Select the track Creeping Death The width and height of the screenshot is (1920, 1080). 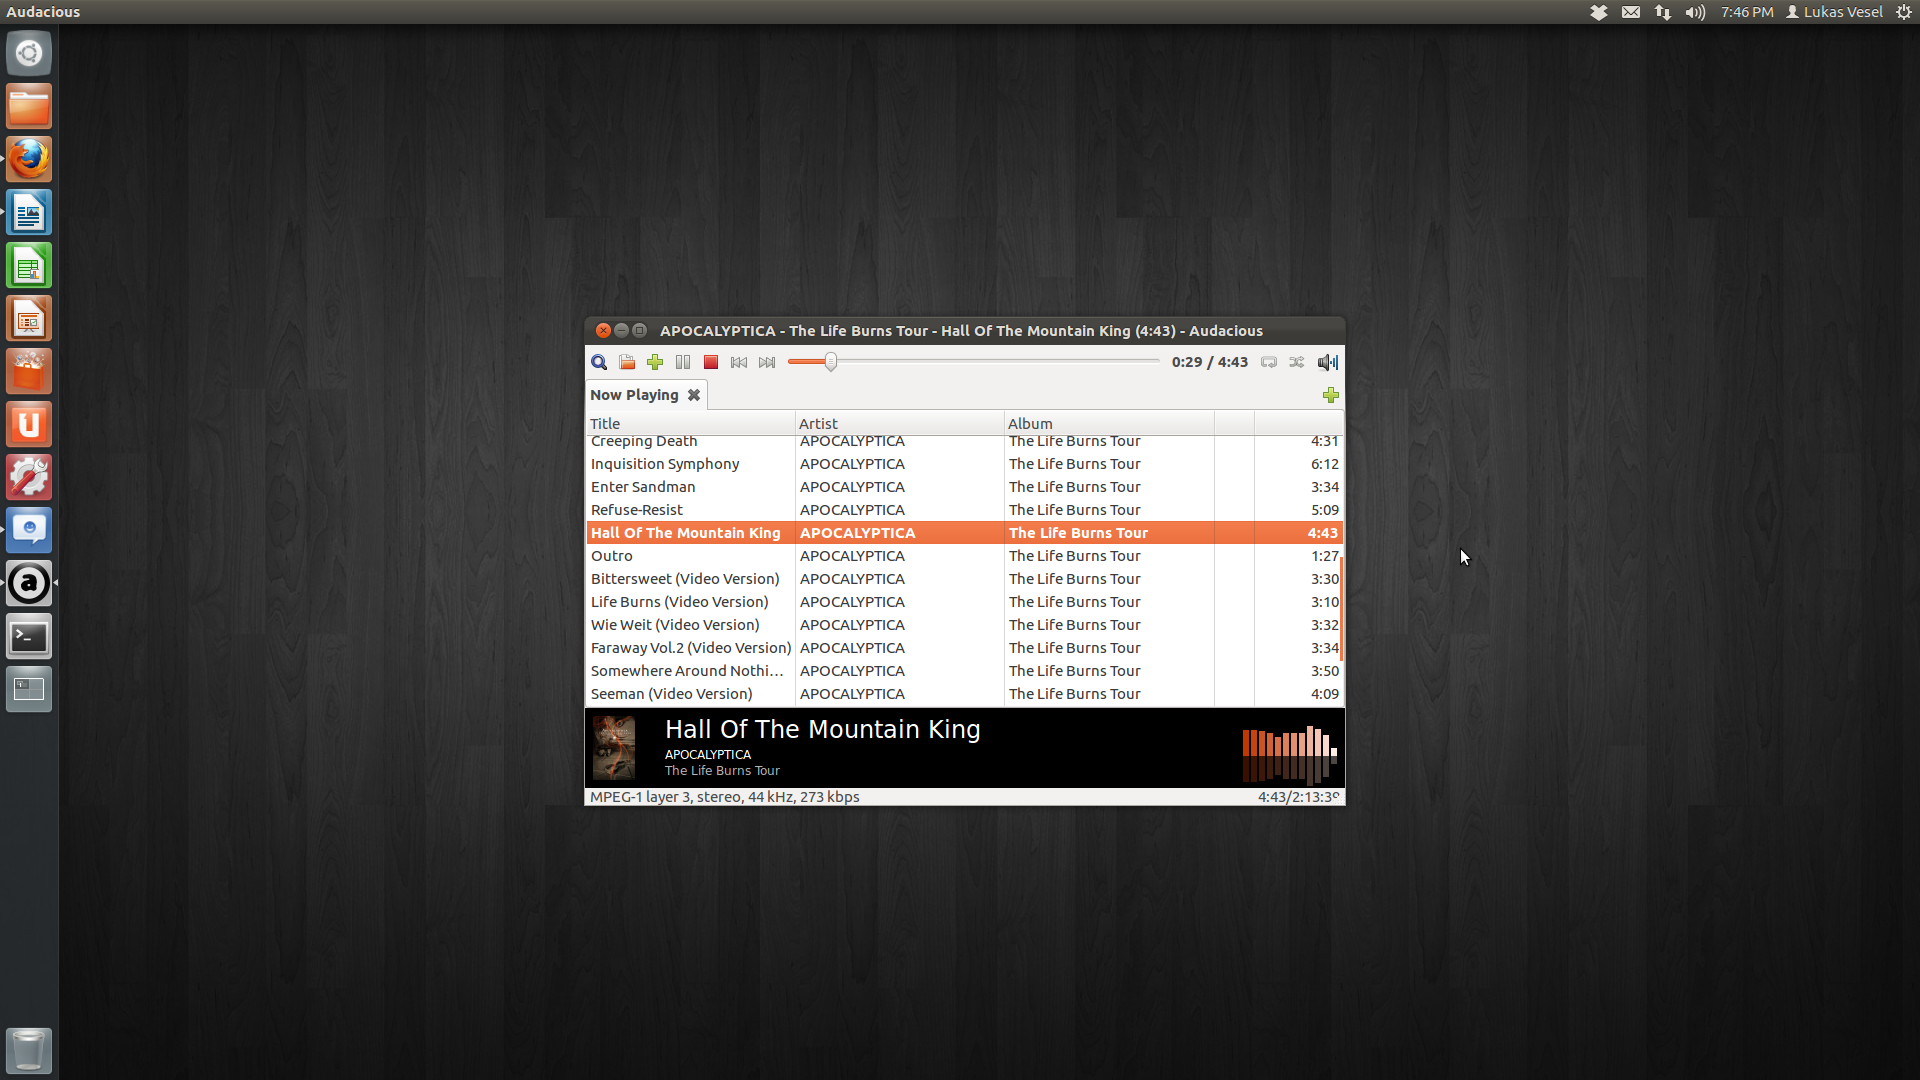(x=963, y=441)
